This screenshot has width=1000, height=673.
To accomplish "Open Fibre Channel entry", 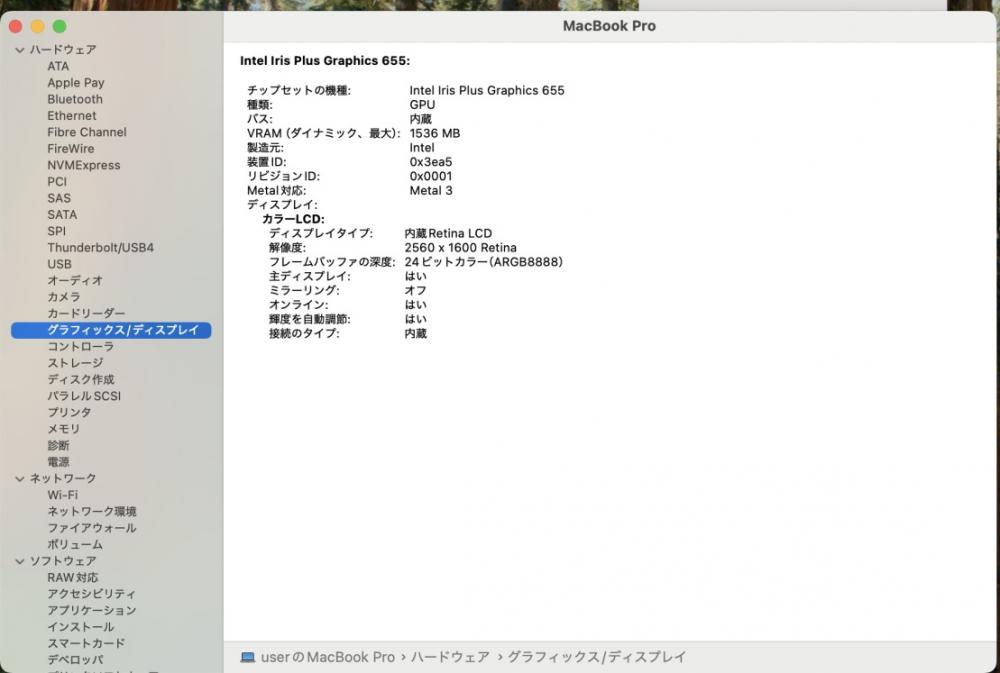I will click(x=87, y=132).
